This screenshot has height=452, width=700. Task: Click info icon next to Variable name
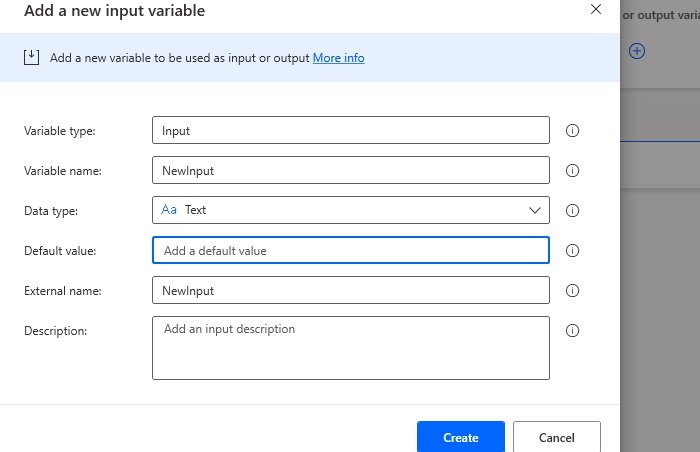pyautogui.click(x=572, y=171)
